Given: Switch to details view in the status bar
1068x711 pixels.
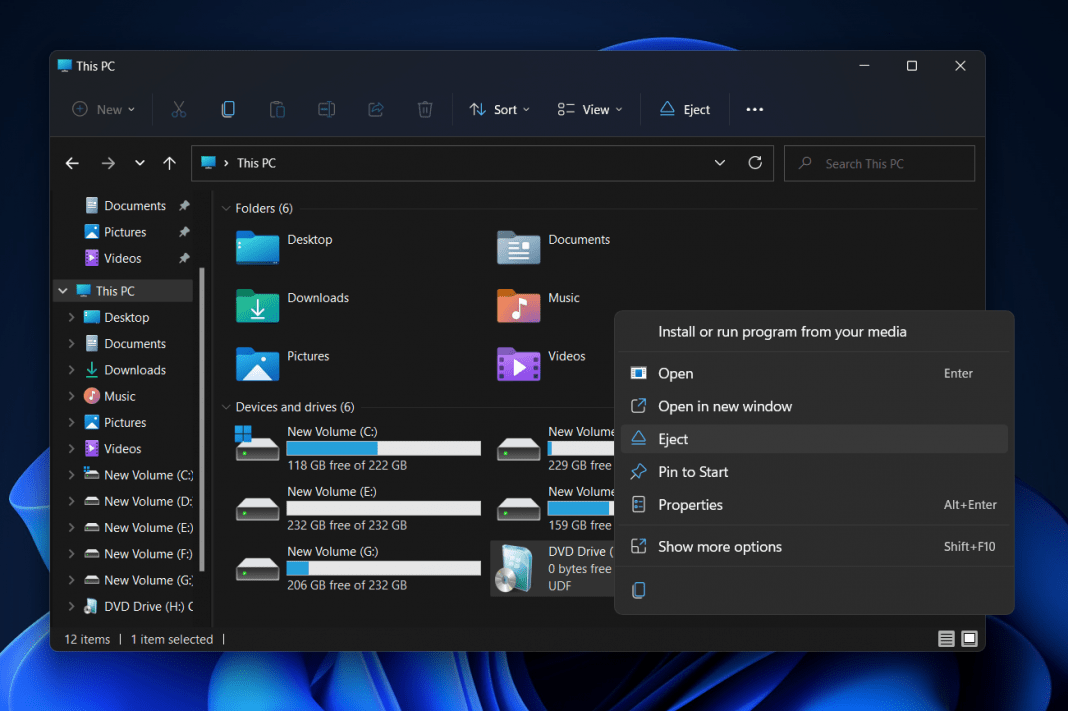Looking at the screenshot, I should (946, 638).
